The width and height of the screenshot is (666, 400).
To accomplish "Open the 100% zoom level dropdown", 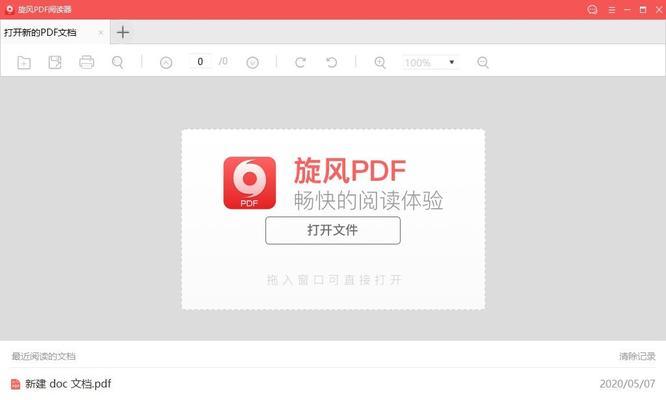I will (x=430, y=62).
